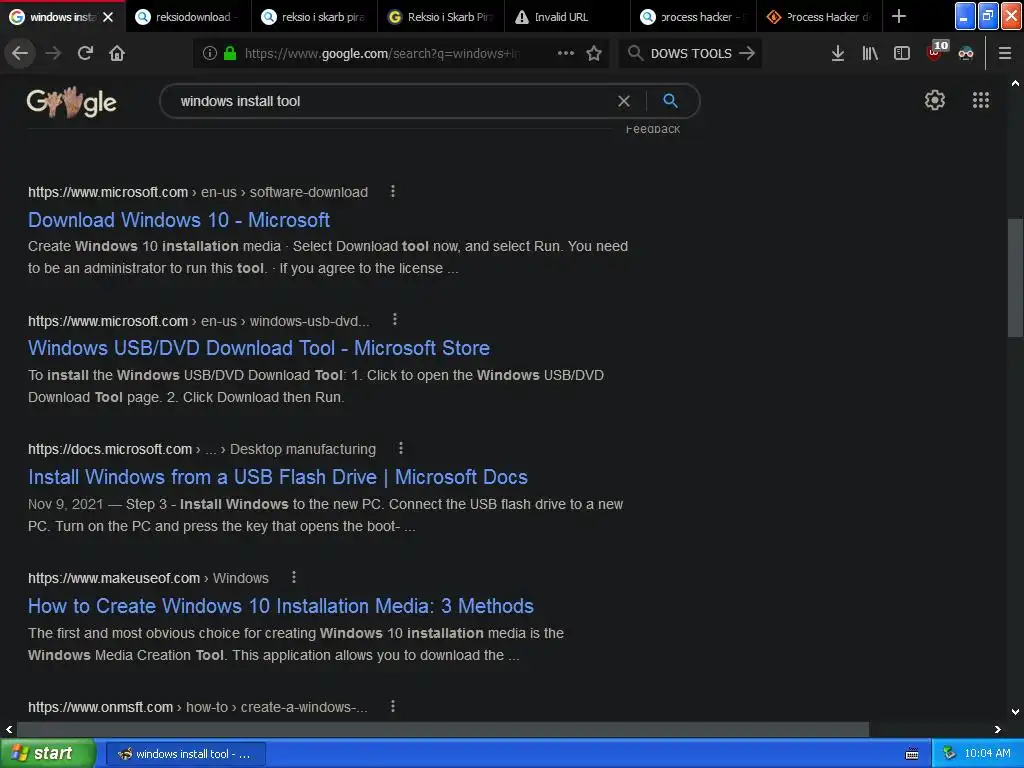Screen dimensions: 1024x768
Task: Toggle the sidebar view icon
Action: point(902,54)
